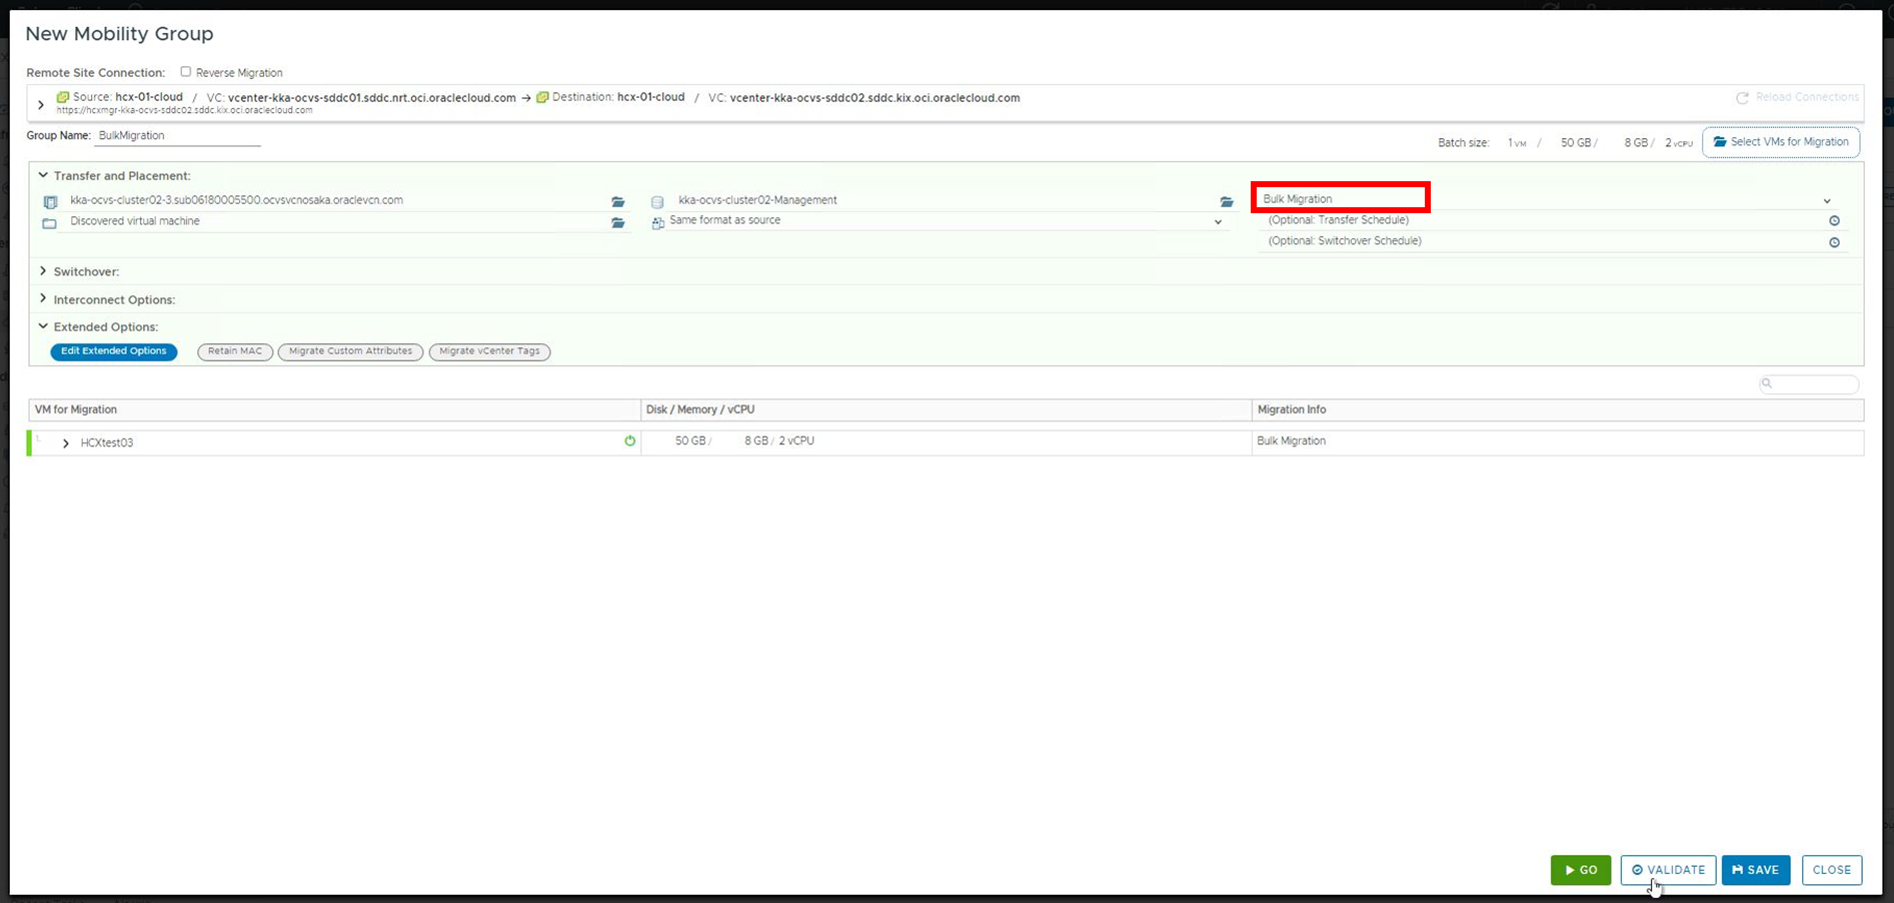Click the Reload Connections icon
The width and height of the screenshot is (1894, 903).
pyautogui.click(x=1742, y=98)
